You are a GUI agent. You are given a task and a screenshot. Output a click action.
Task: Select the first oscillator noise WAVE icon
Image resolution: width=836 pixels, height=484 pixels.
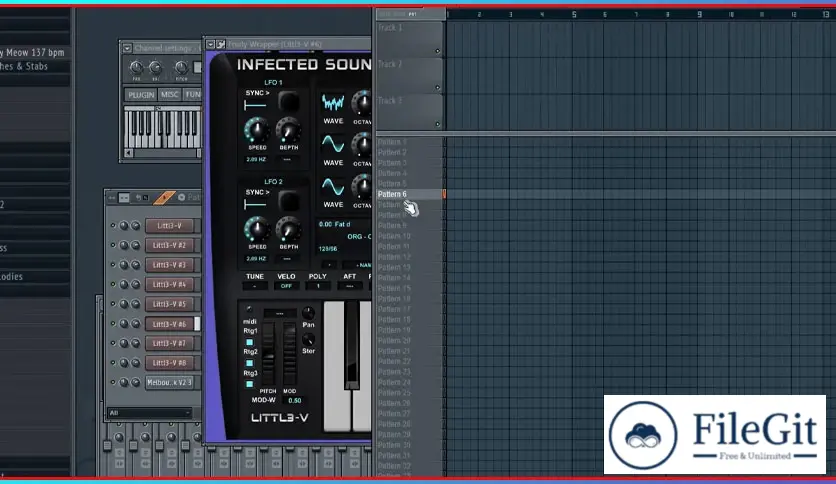pos(333,103)
